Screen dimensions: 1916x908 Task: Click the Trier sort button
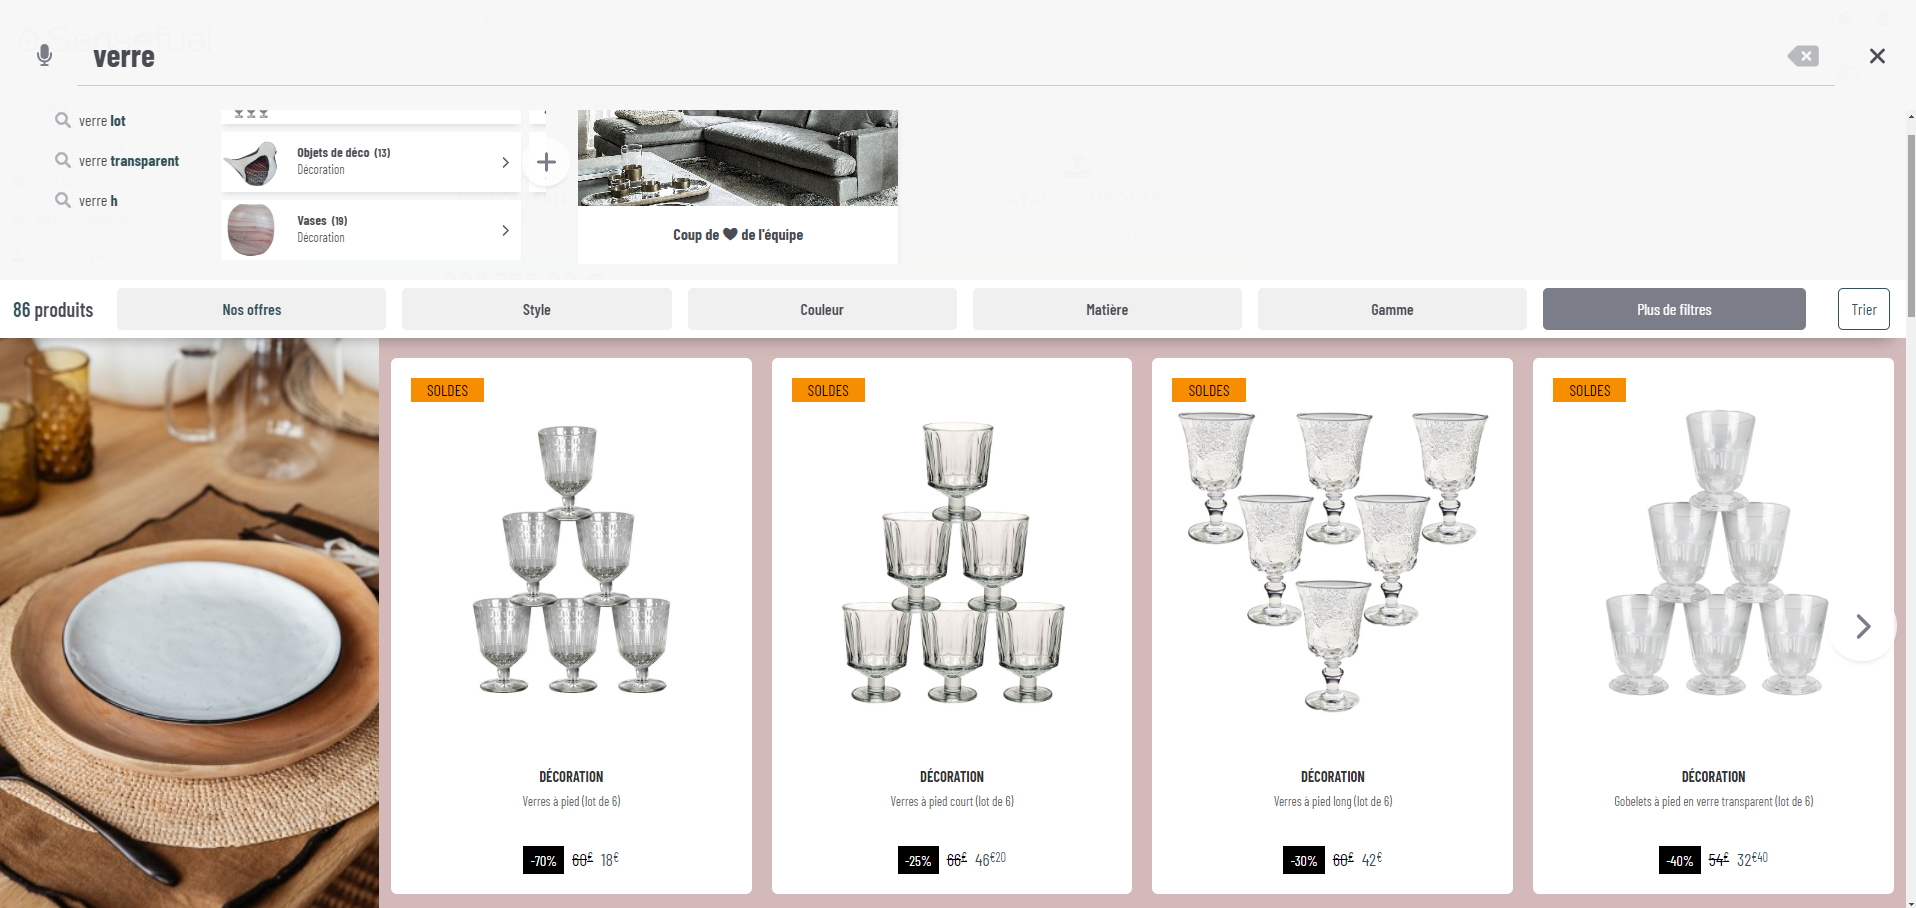[1863, 309]
